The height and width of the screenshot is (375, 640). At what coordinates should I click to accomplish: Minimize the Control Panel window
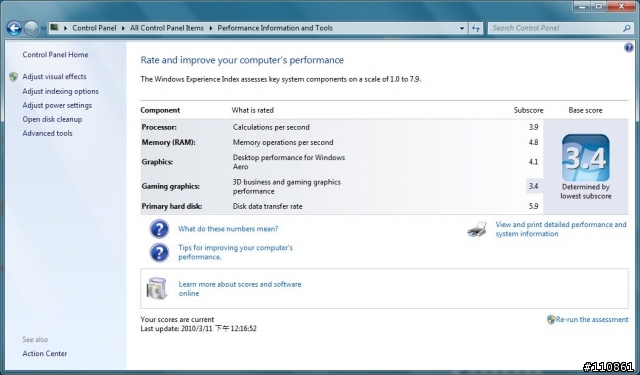[582, 6]
